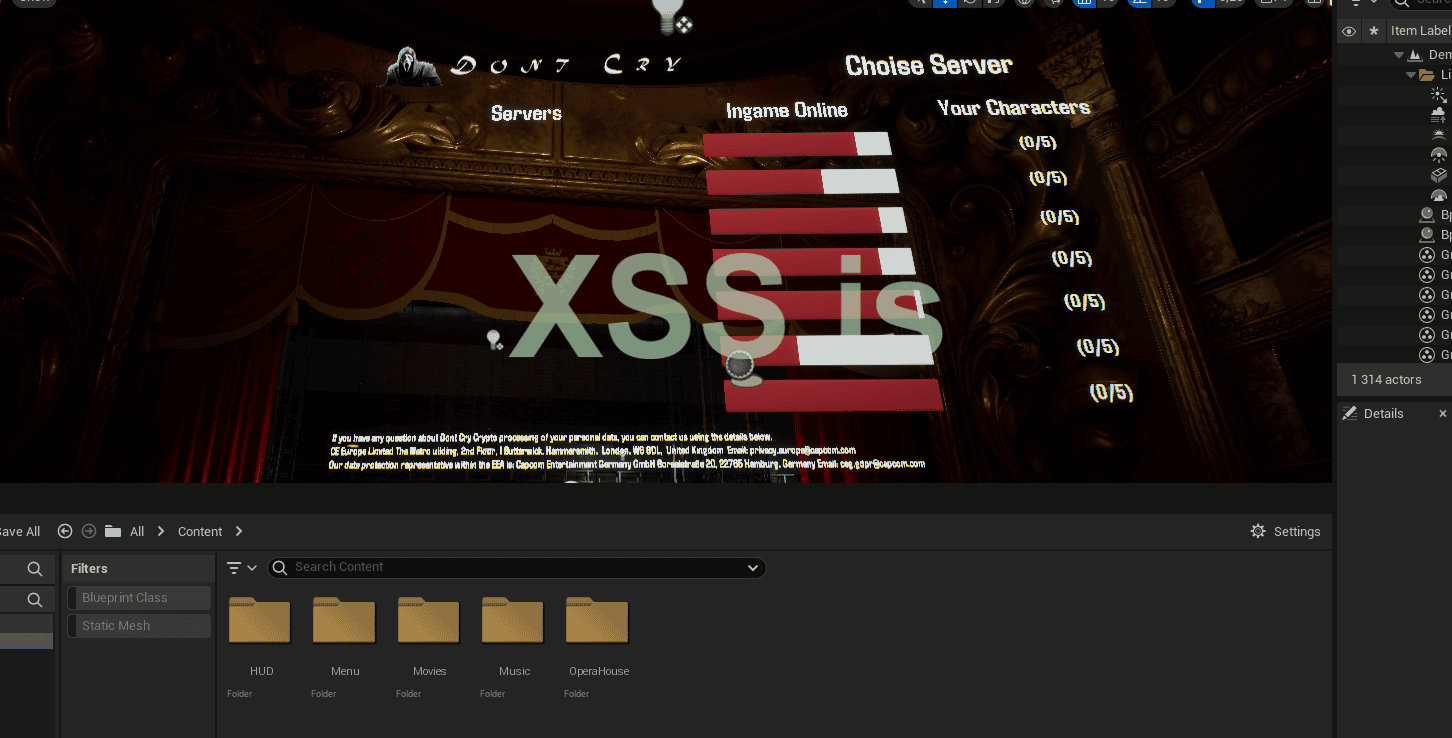Click the bottom fully red server bar

point(834,395)
